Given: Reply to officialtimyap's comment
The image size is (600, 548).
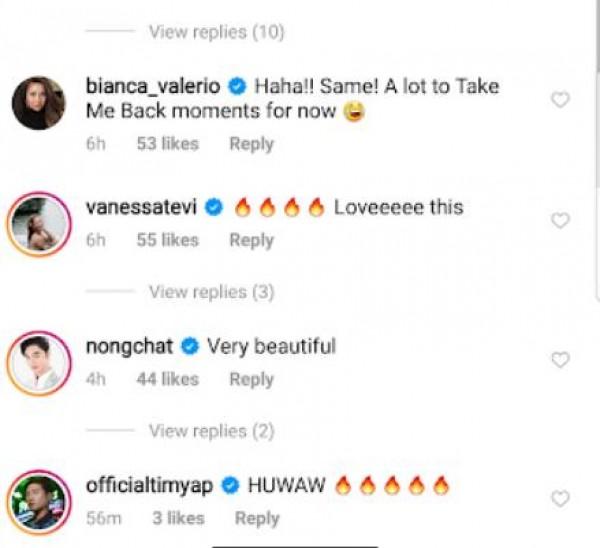Looking at the screenshot, I should tap(257, 518).
